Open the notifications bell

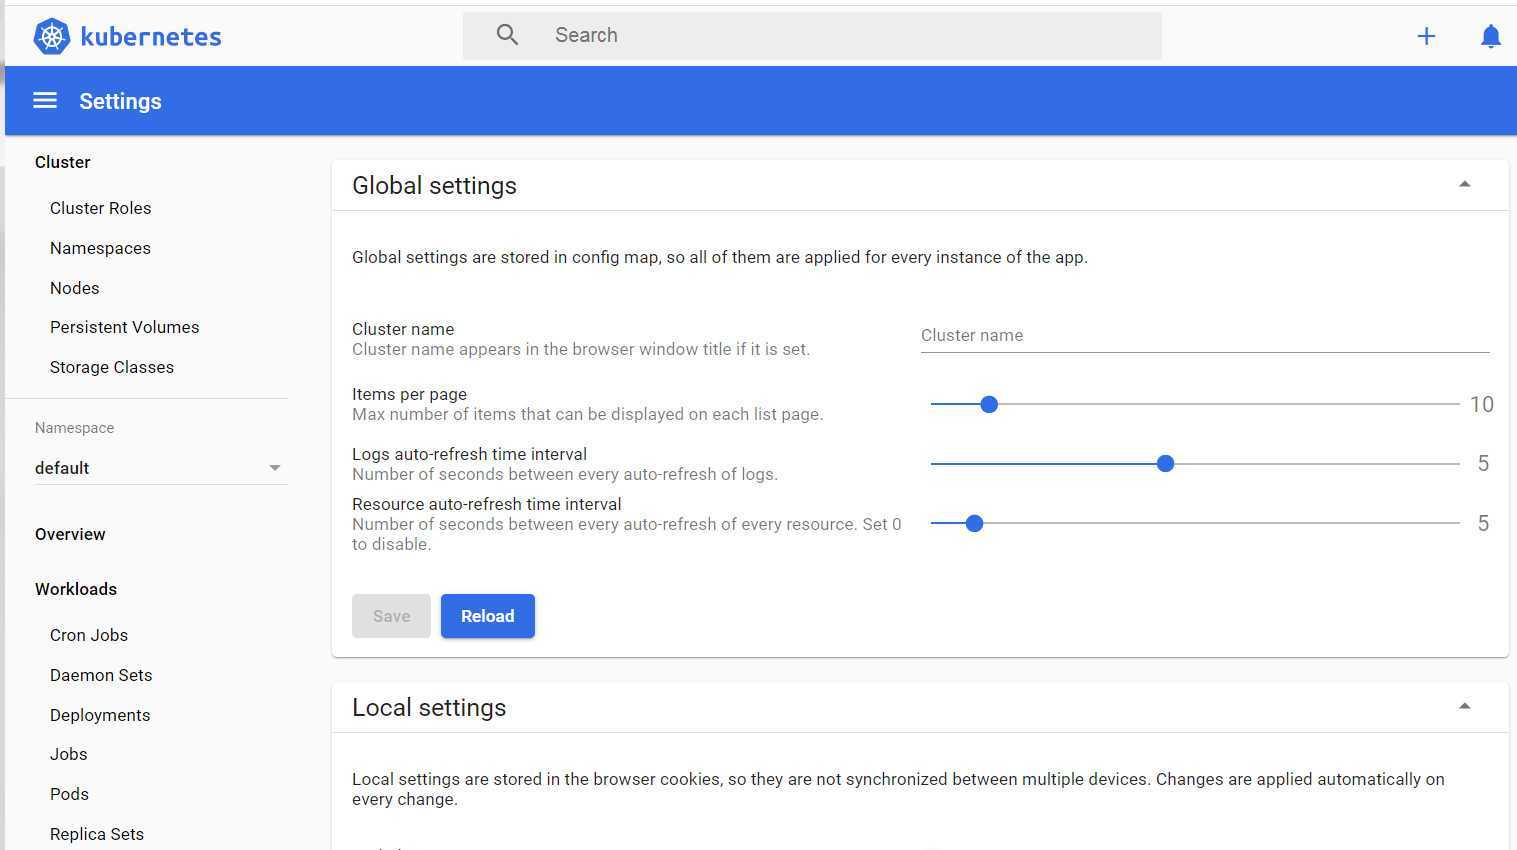coord(1490,36)
